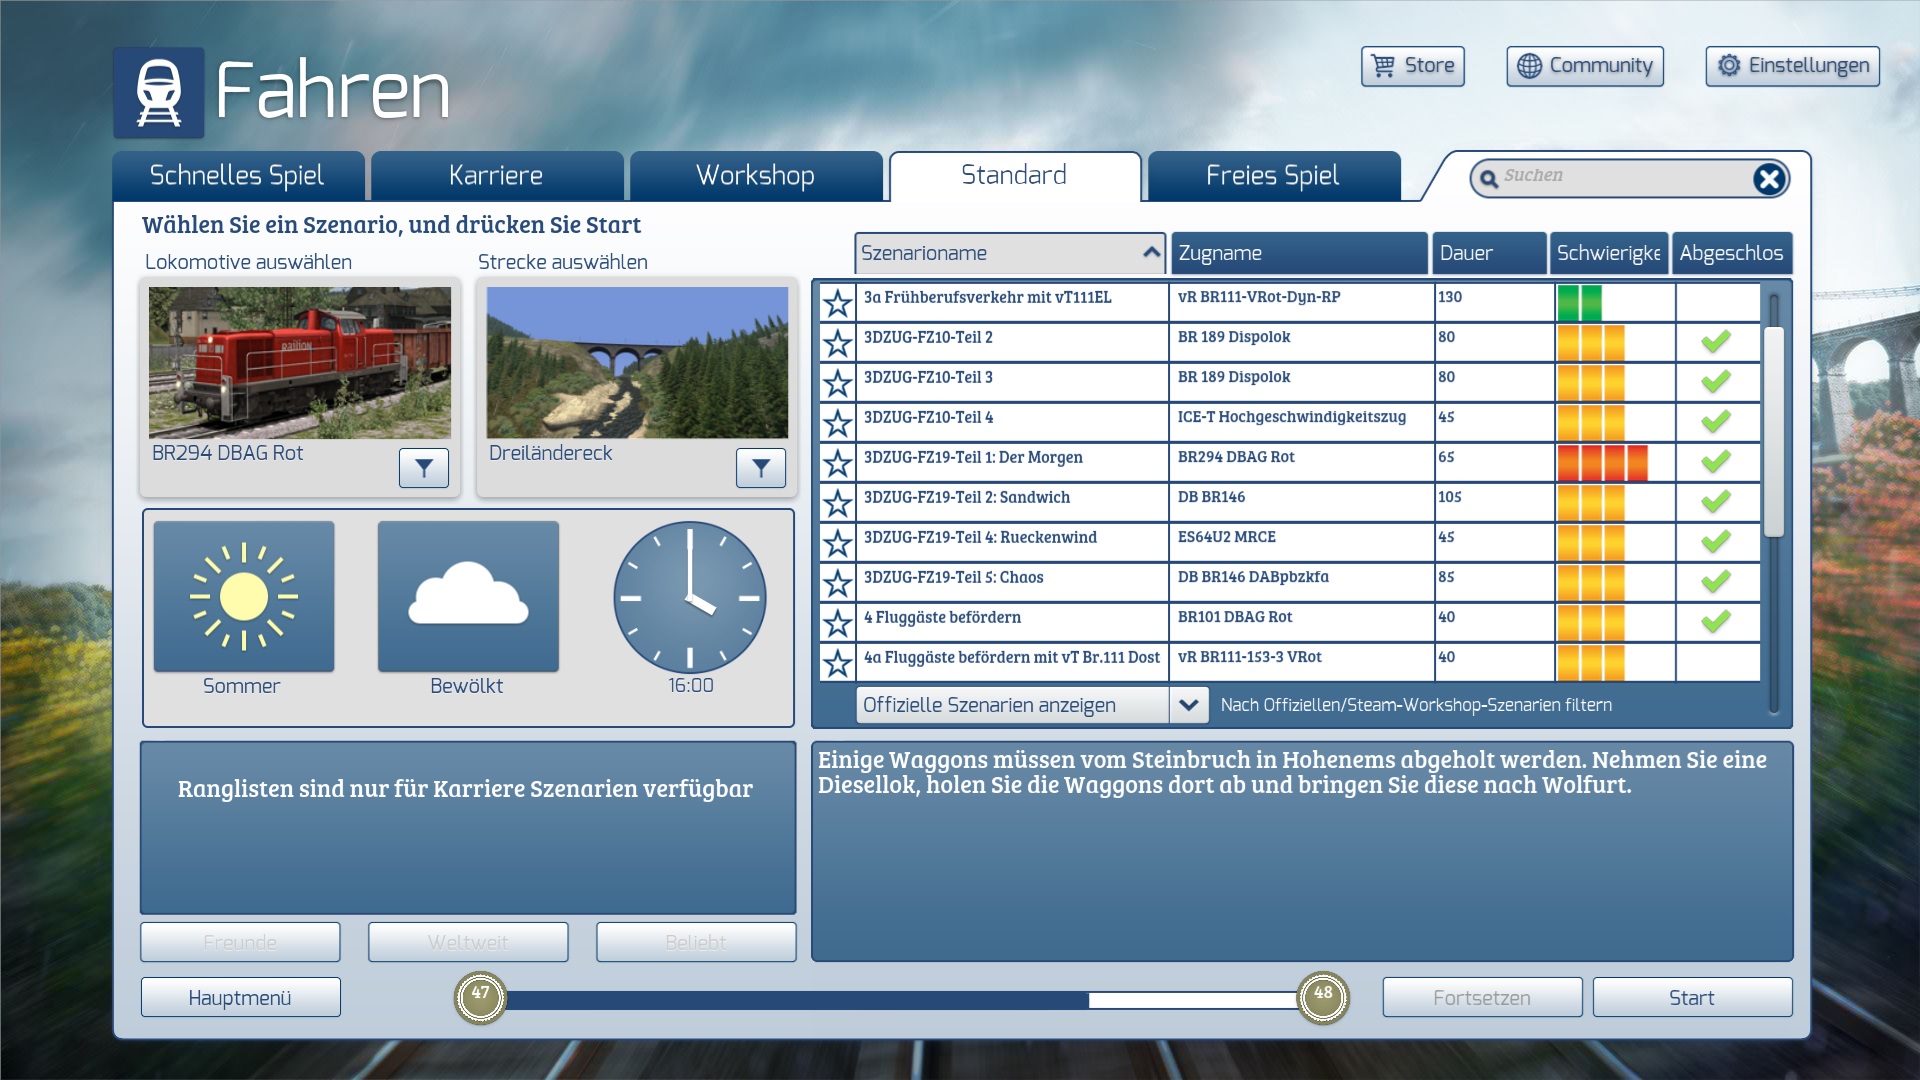Viewport: 1920px width, 1080px height.
Task: Click the experience progress bar
Action: [x=900, y=999]
